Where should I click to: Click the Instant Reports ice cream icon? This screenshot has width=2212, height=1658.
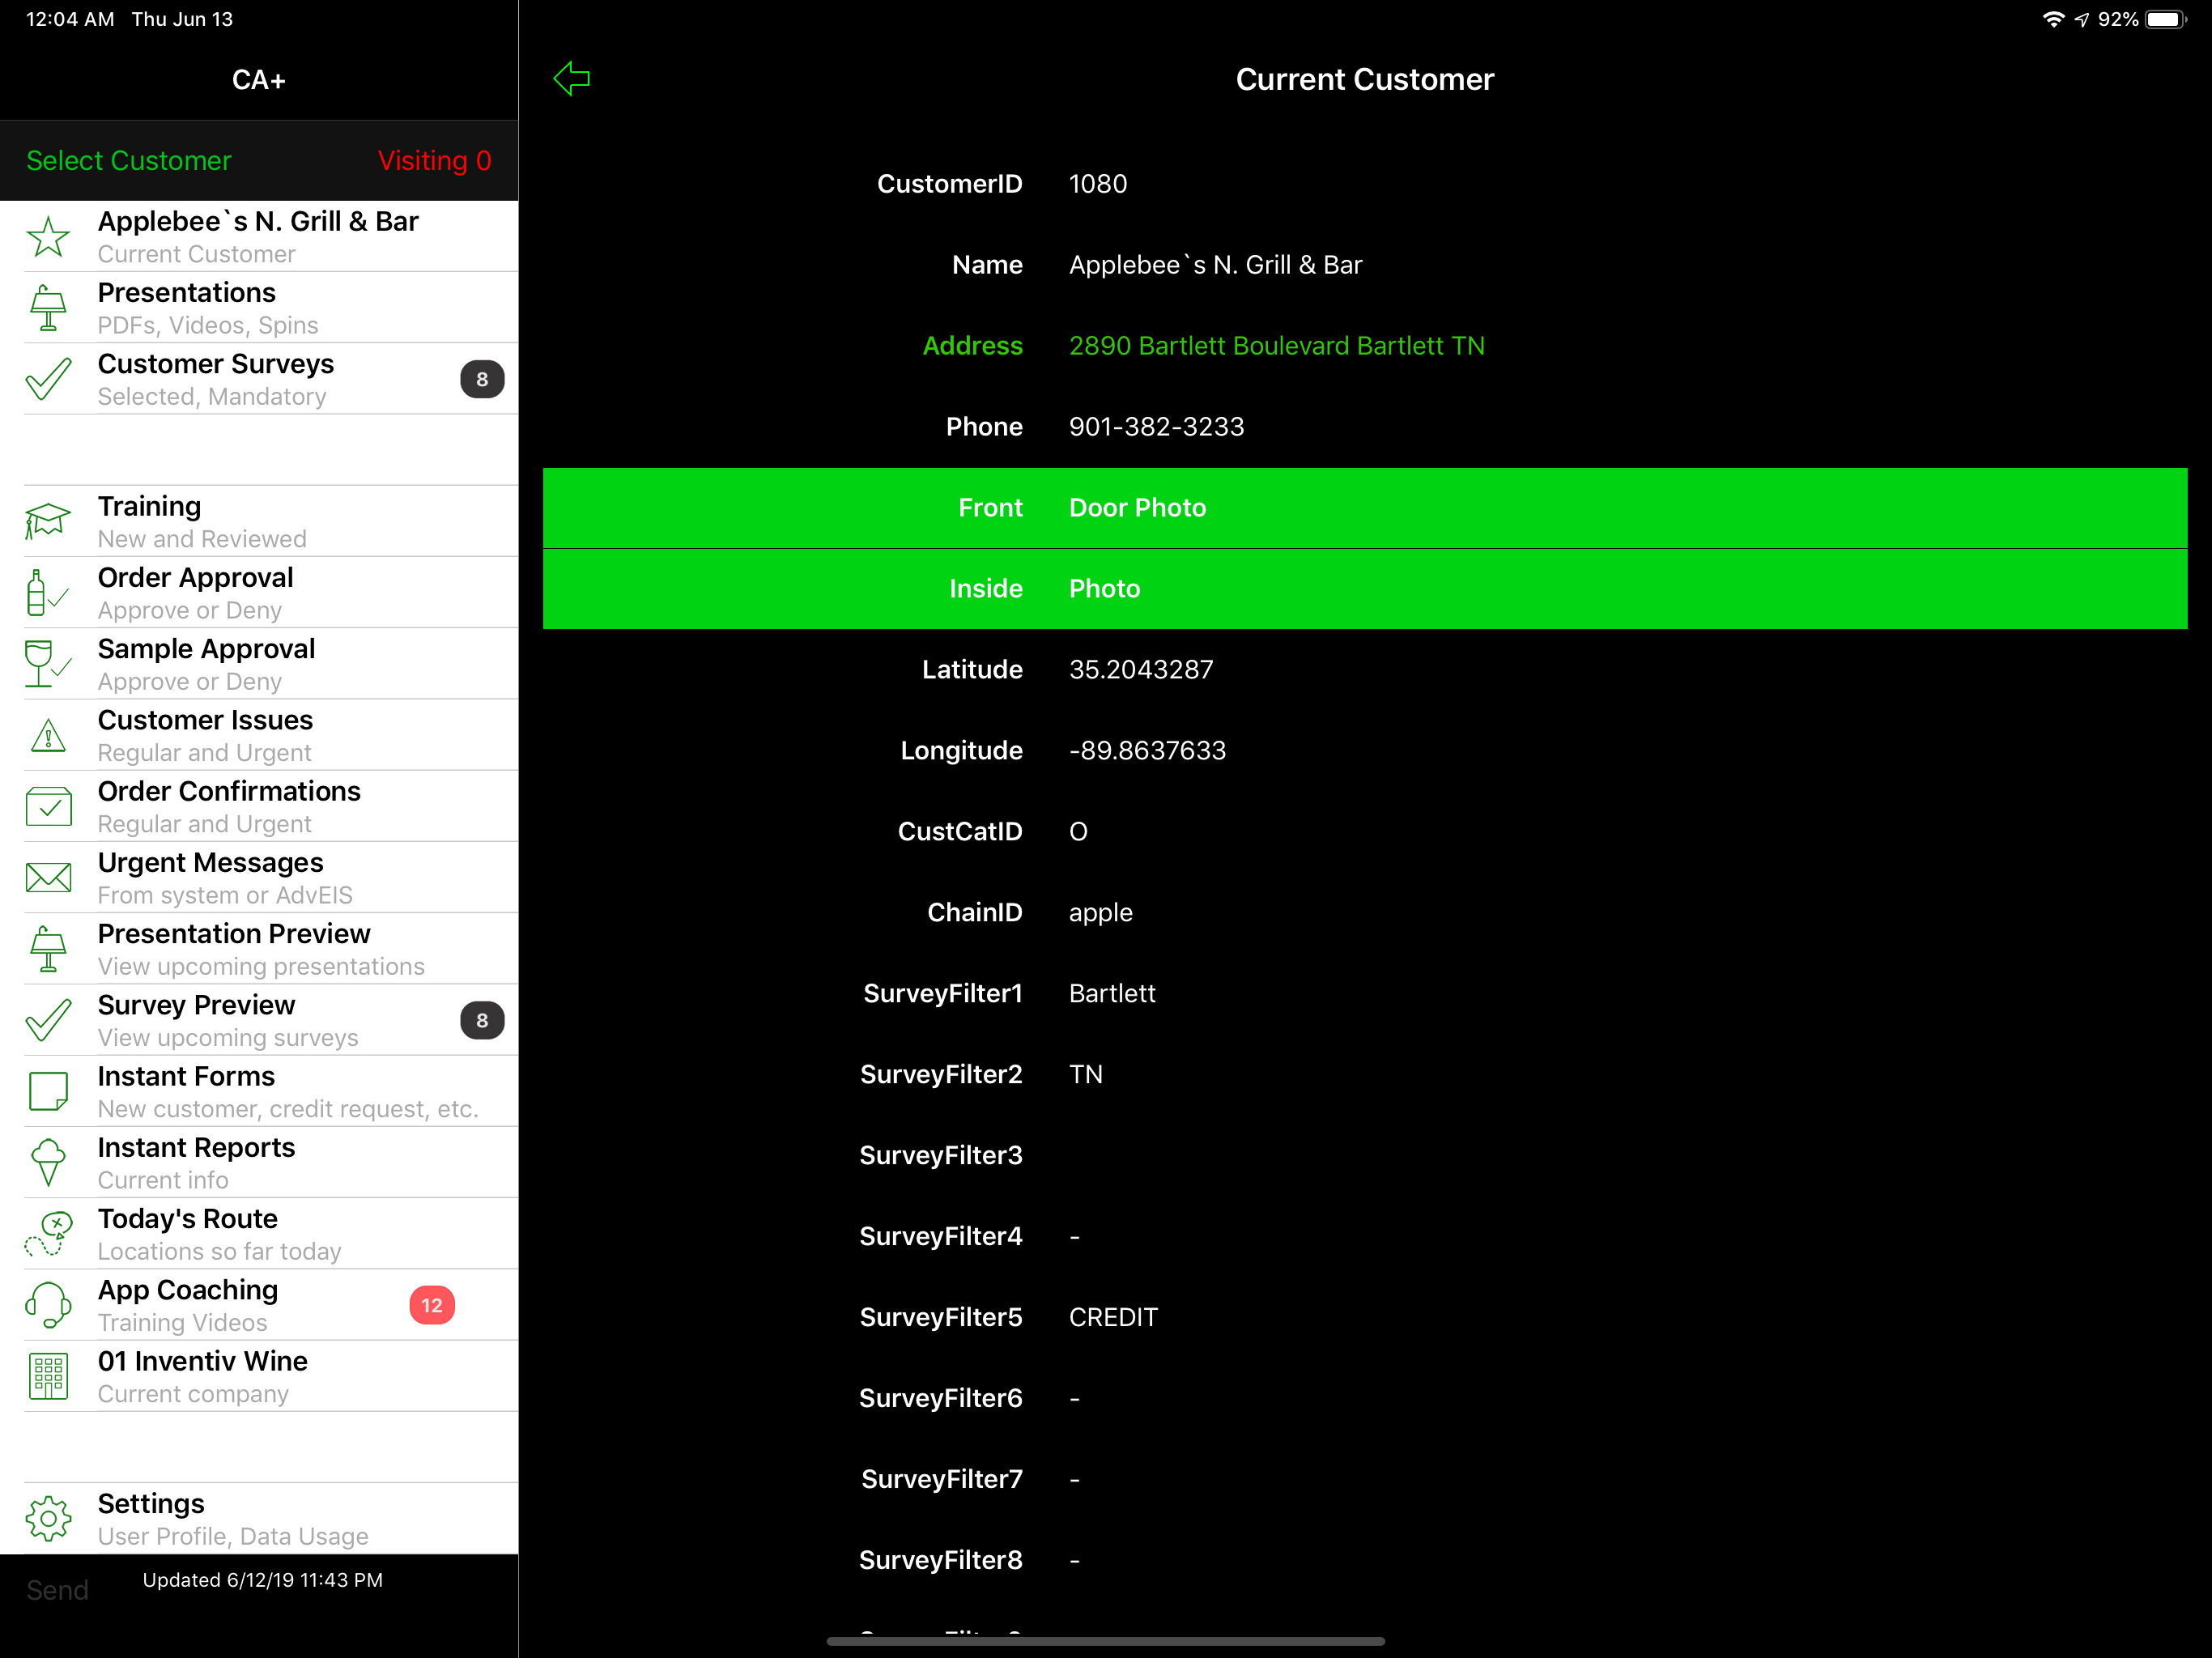[x=48, y=1162]
